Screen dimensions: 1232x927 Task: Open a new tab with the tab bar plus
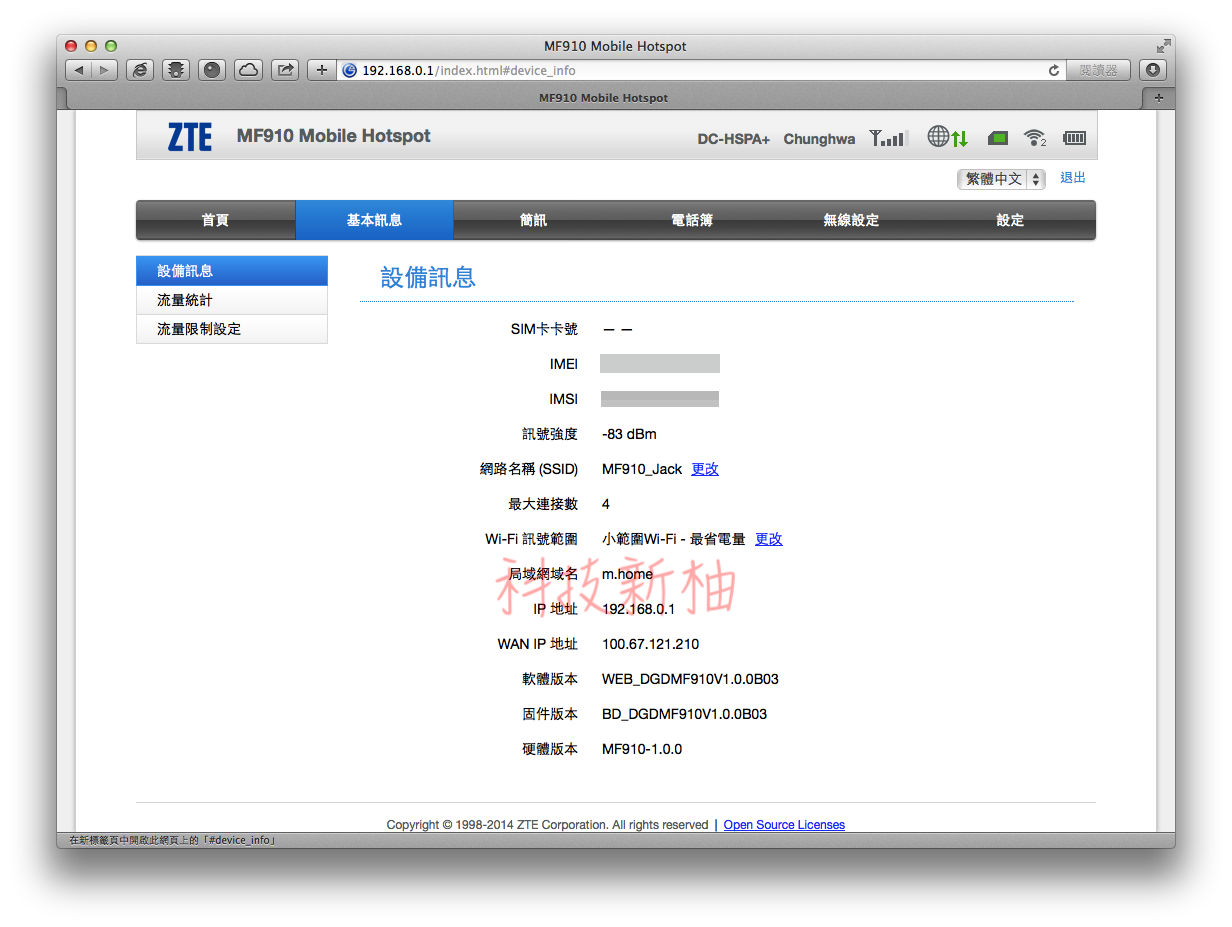pos(1159,98)
